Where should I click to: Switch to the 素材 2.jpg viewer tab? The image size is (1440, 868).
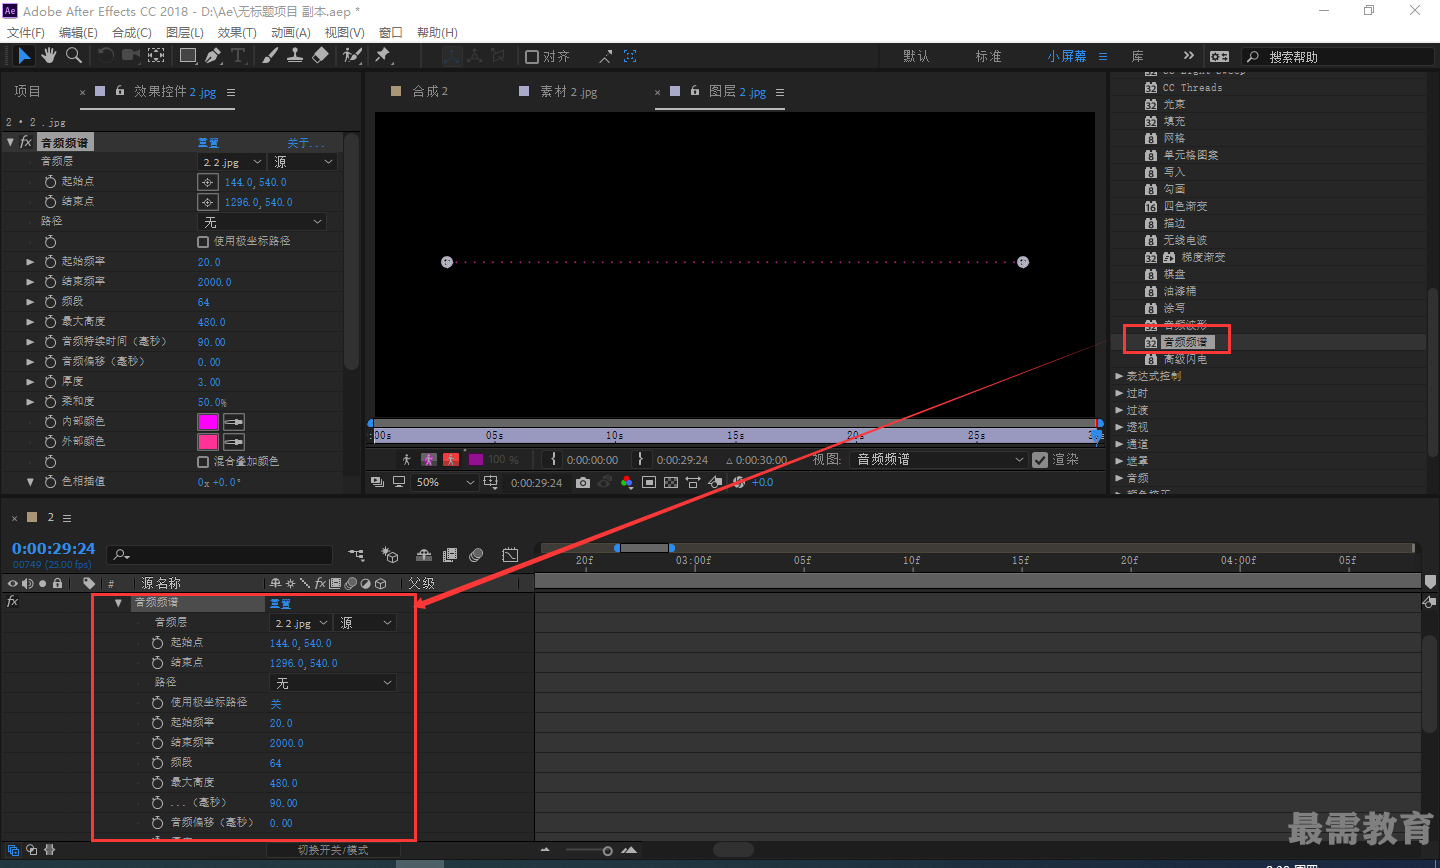pos(568,91)
